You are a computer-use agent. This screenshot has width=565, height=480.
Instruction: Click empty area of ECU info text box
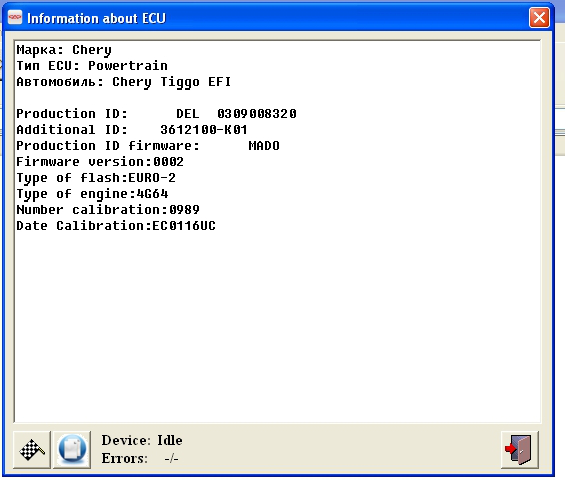(277, 324)
